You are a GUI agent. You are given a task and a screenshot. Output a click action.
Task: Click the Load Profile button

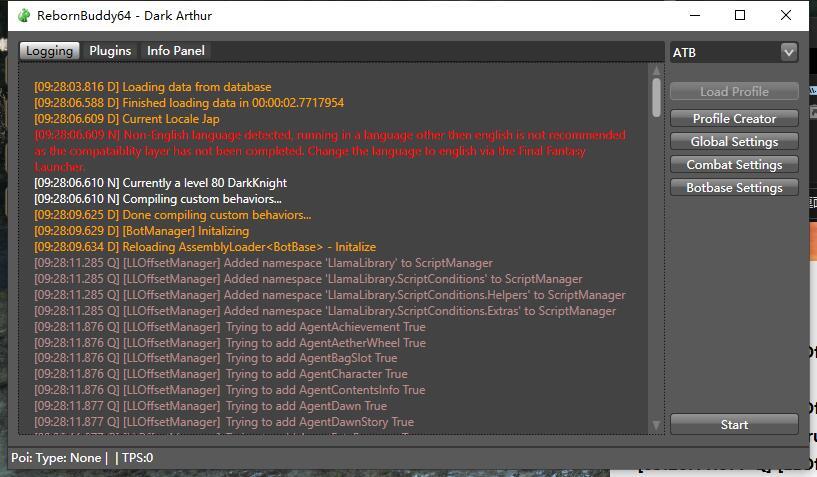pyautogui.click(x=734, y=92)
